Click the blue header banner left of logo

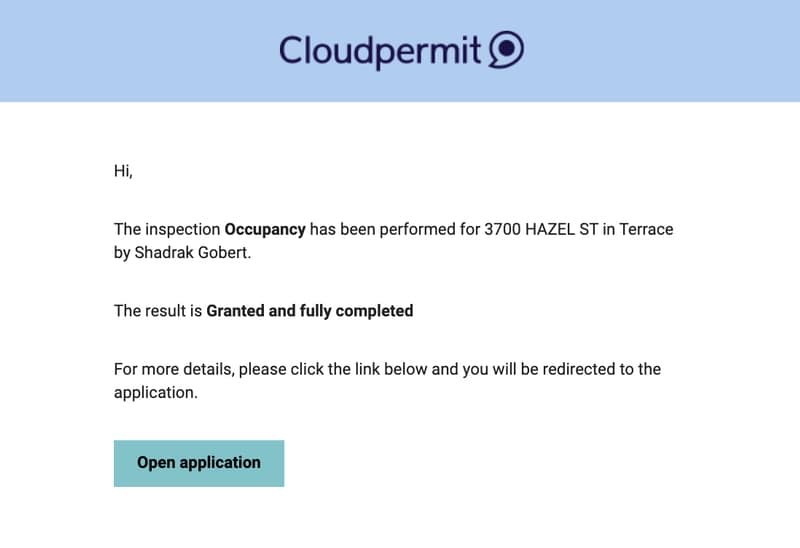[x=139, y=51]
